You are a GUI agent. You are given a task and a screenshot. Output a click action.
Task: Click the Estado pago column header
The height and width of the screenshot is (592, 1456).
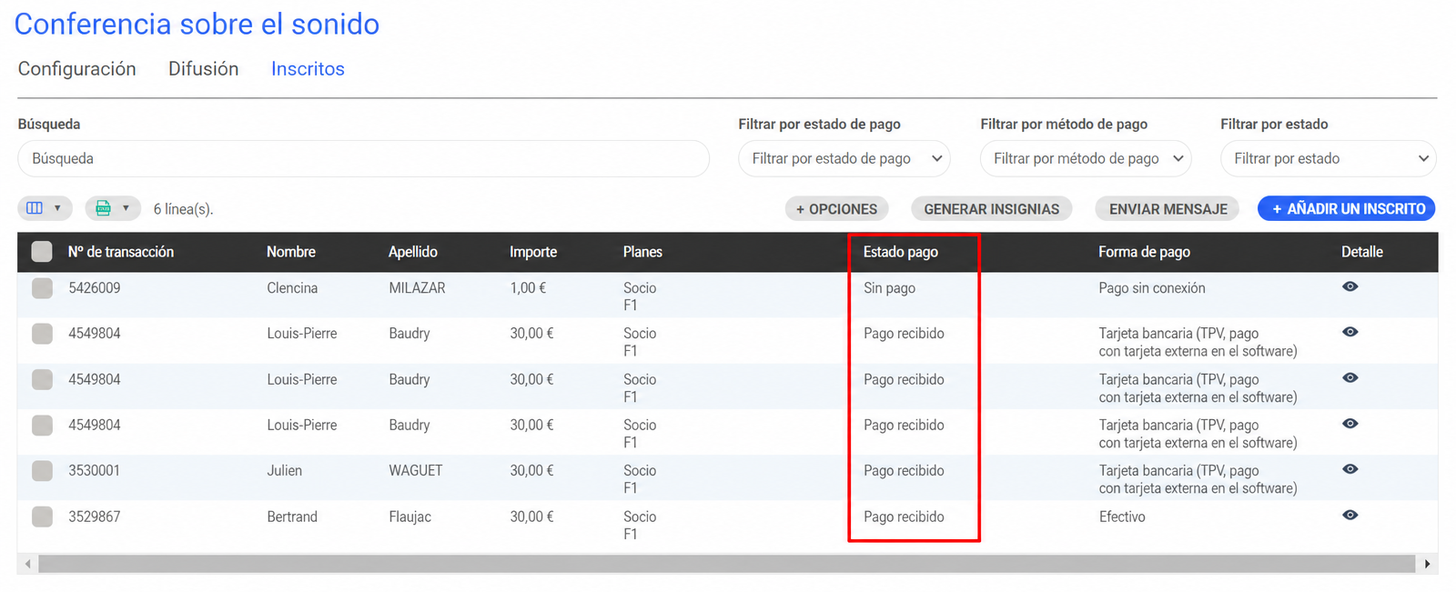click(901, 252)
